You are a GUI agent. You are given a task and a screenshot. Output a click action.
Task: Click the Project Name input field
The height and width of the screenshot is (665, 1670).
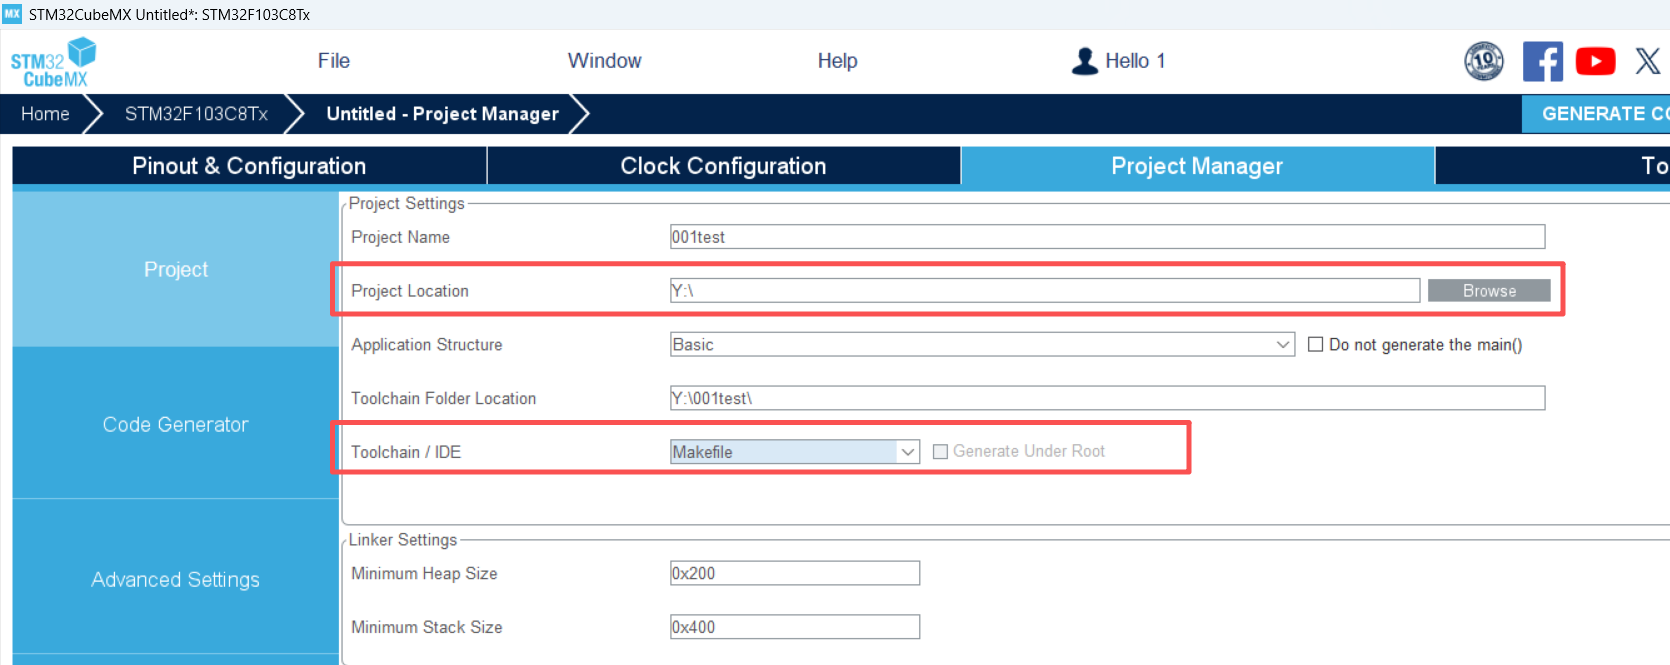(x=1107, y=237)
